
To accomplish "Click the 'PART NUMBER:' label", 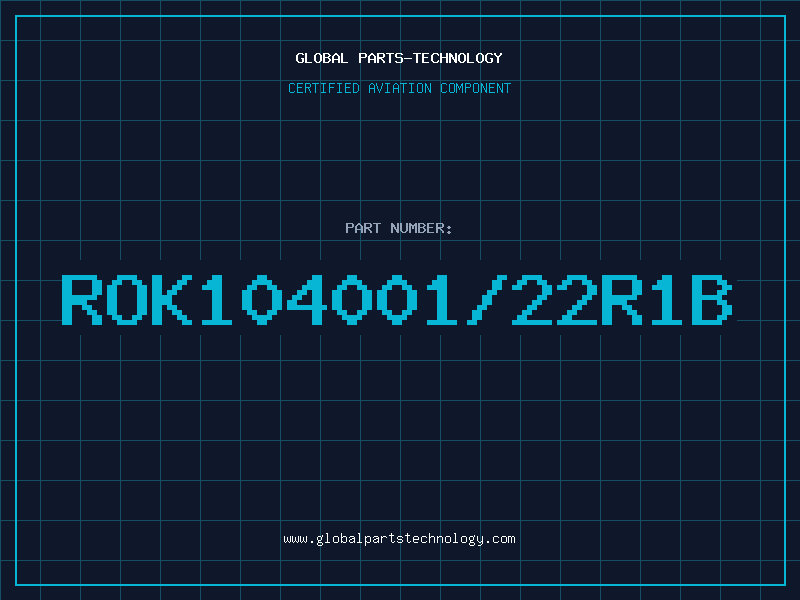I will click(399, 228).
